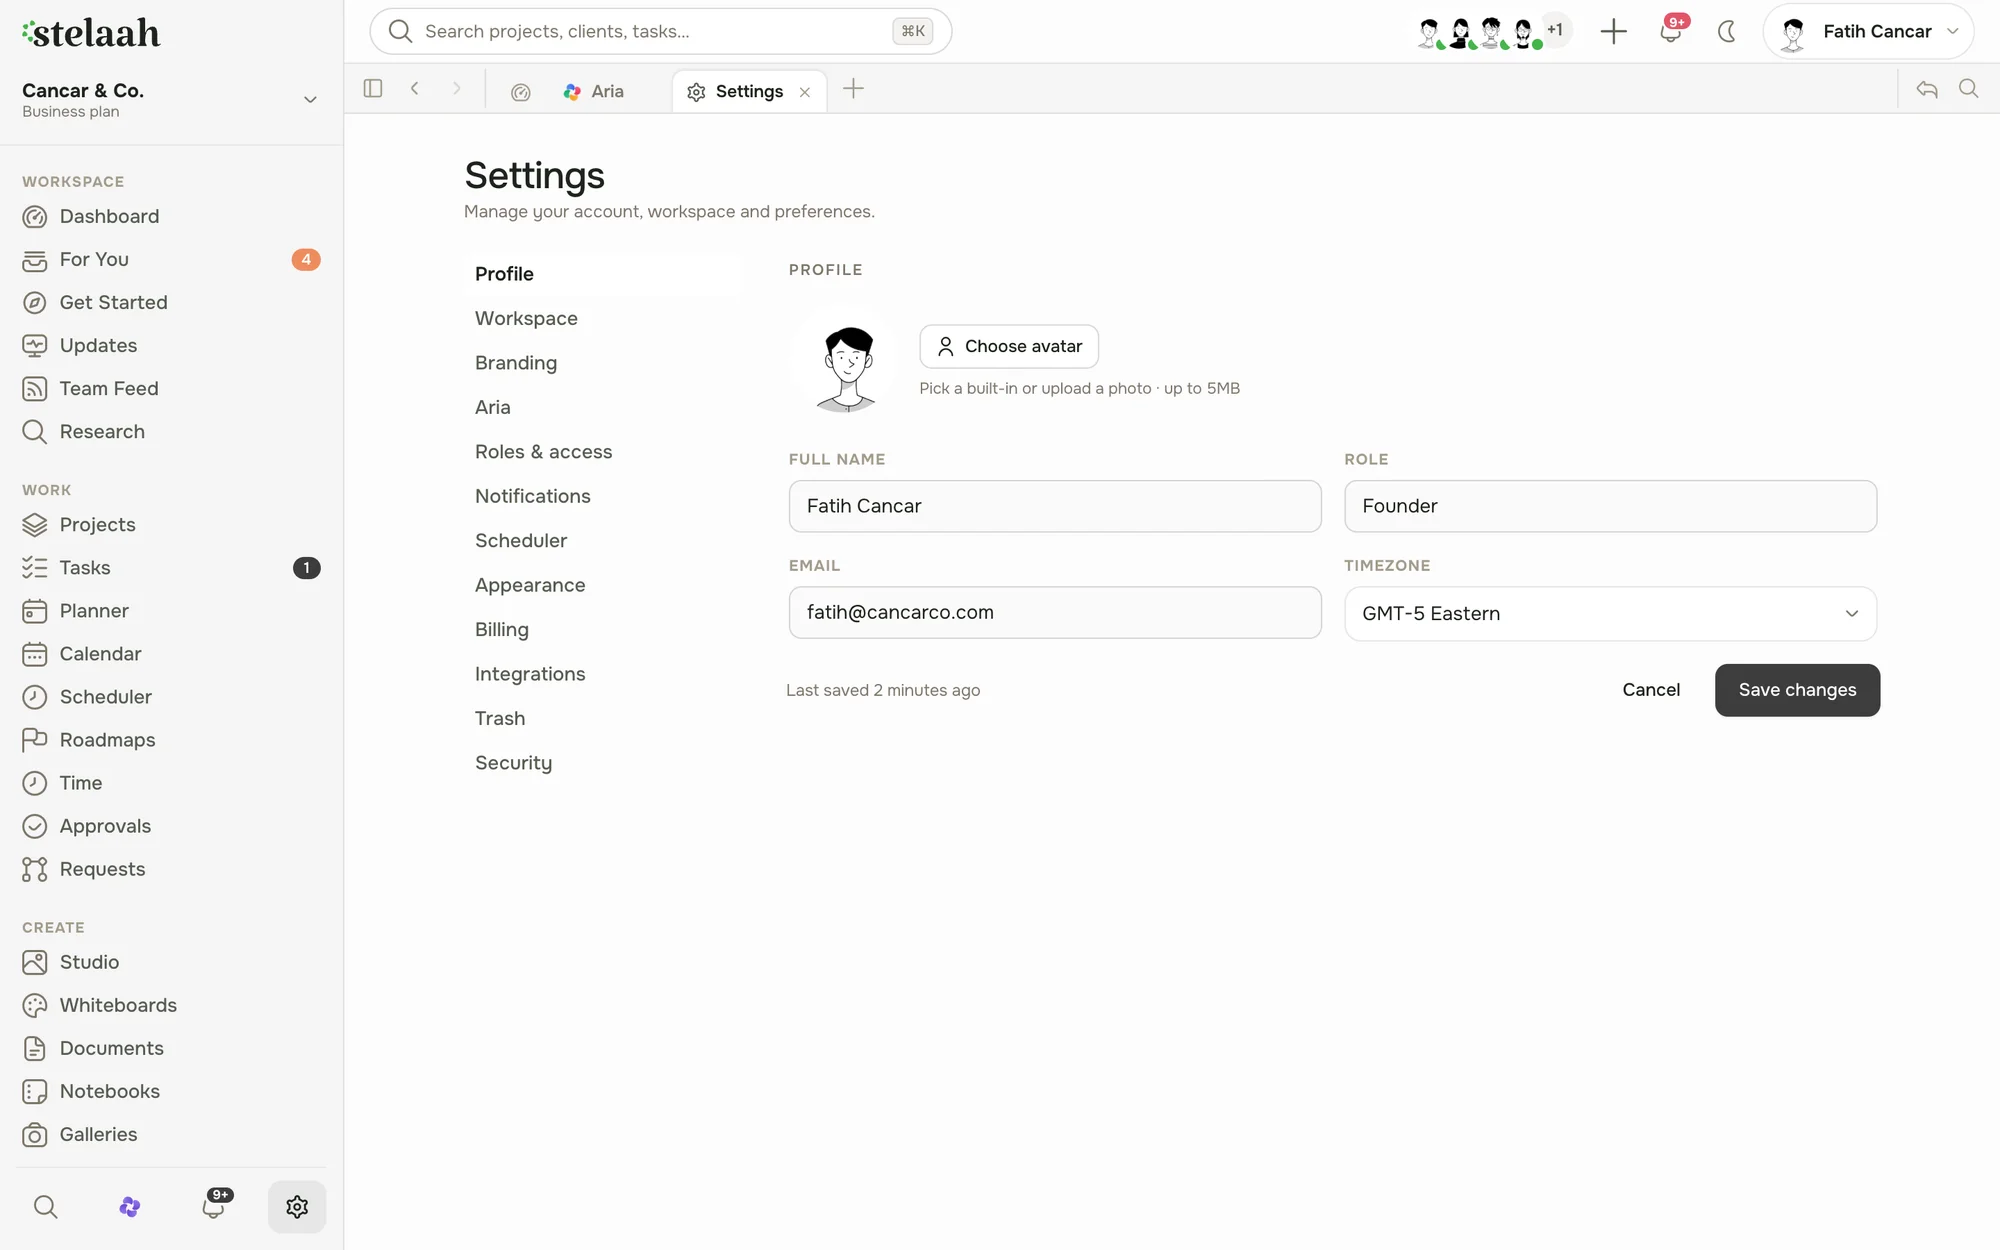Open Projects in the sidebar
The width and height of the screenshot is (2000, 1250).
170,524
